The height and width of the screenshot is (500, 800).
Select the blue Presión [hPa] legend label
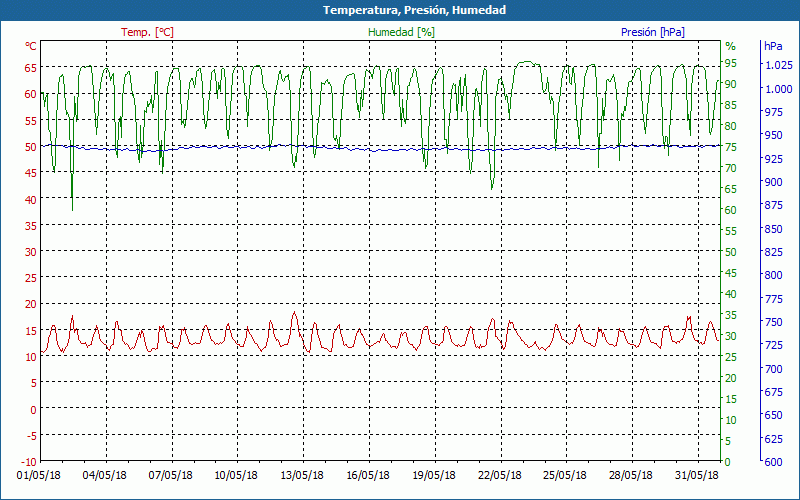(653, 32)
